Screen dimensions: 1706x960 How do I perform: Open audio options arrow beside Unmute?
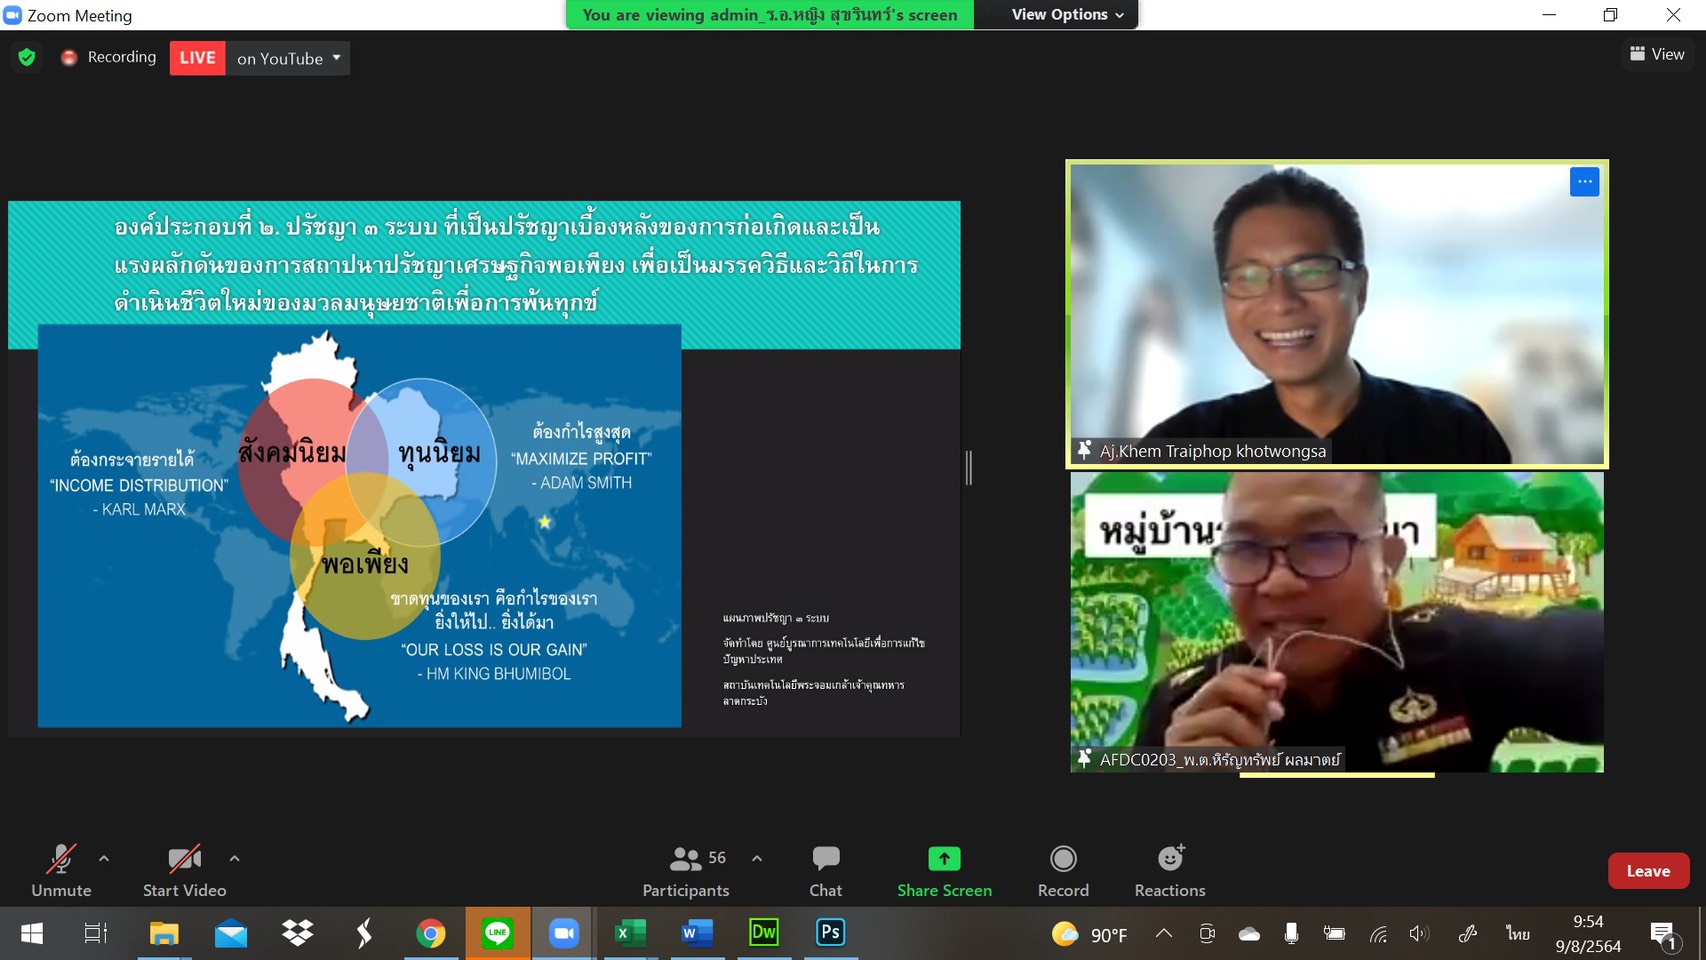coord(104,858)
